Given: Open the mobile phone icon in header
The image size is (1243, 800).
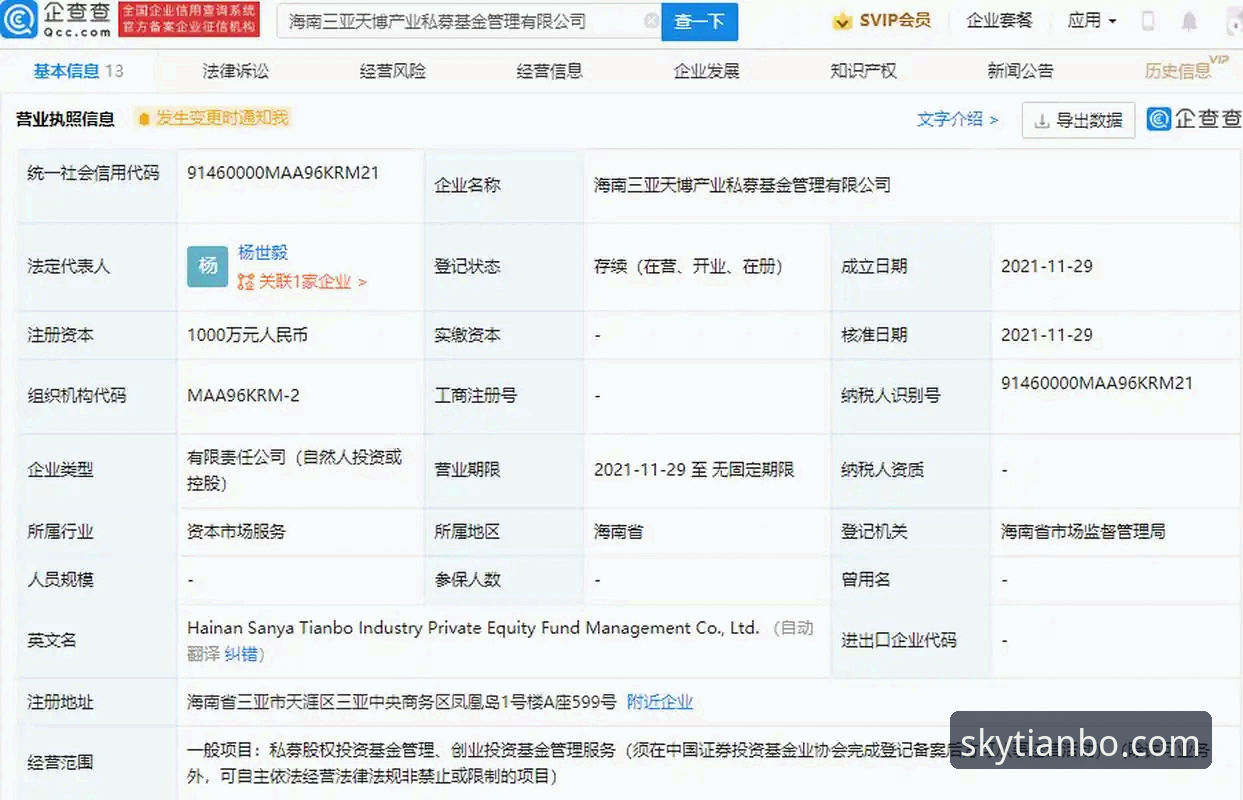Looking at the screenshot, I should [x=1148, y=21].
